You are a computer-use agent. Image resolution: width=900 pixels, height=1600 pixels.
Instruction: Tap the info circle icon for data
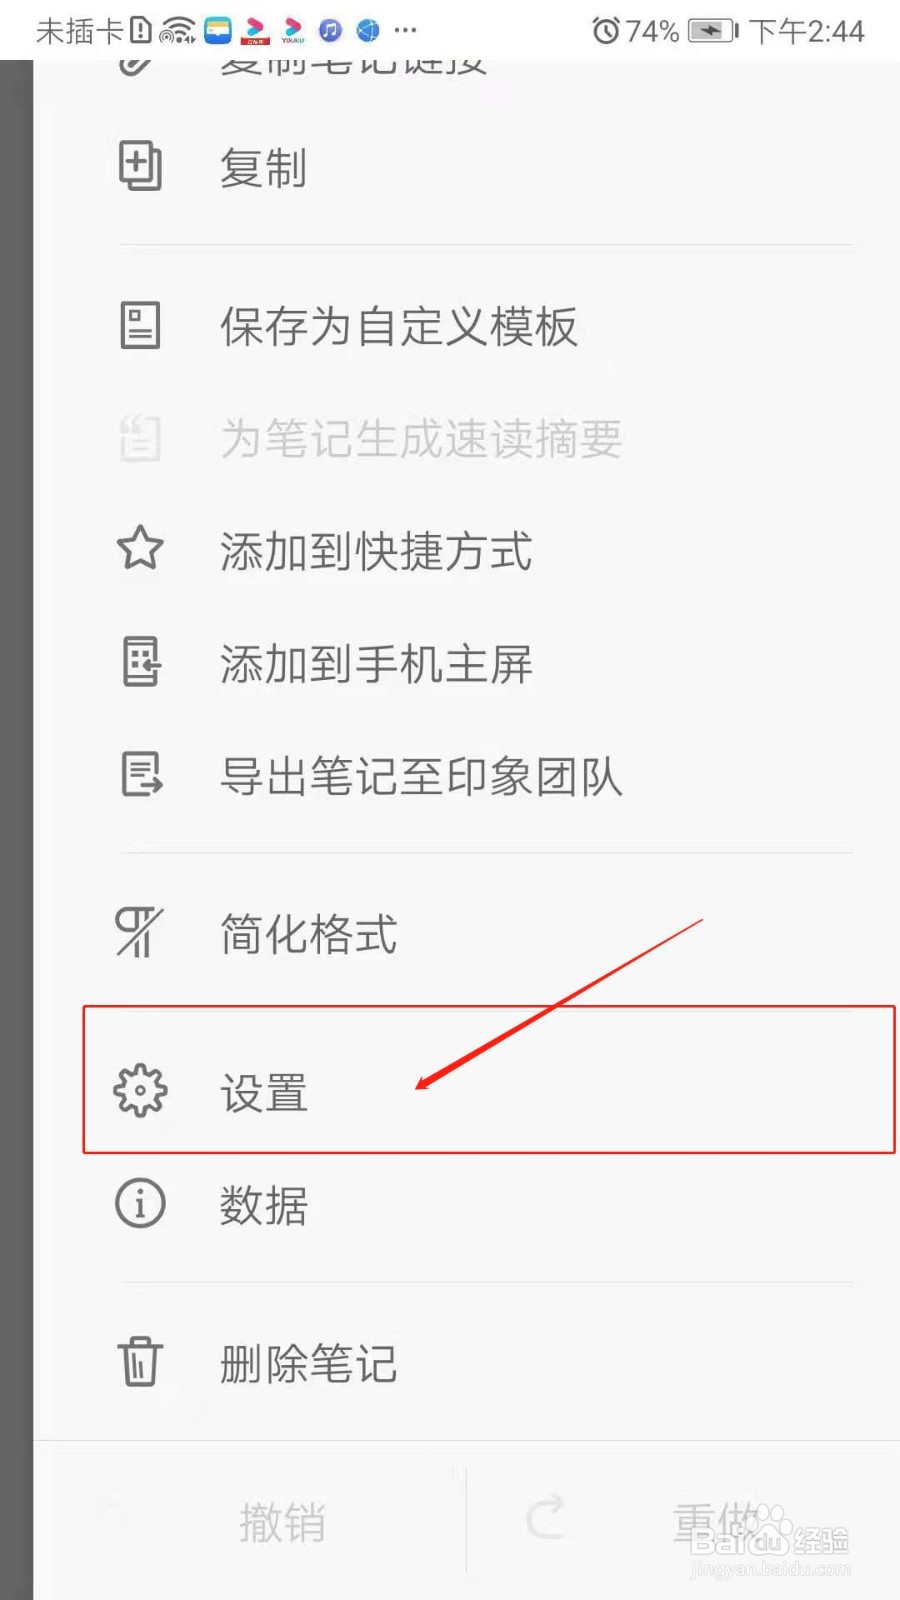[140, 1203]
